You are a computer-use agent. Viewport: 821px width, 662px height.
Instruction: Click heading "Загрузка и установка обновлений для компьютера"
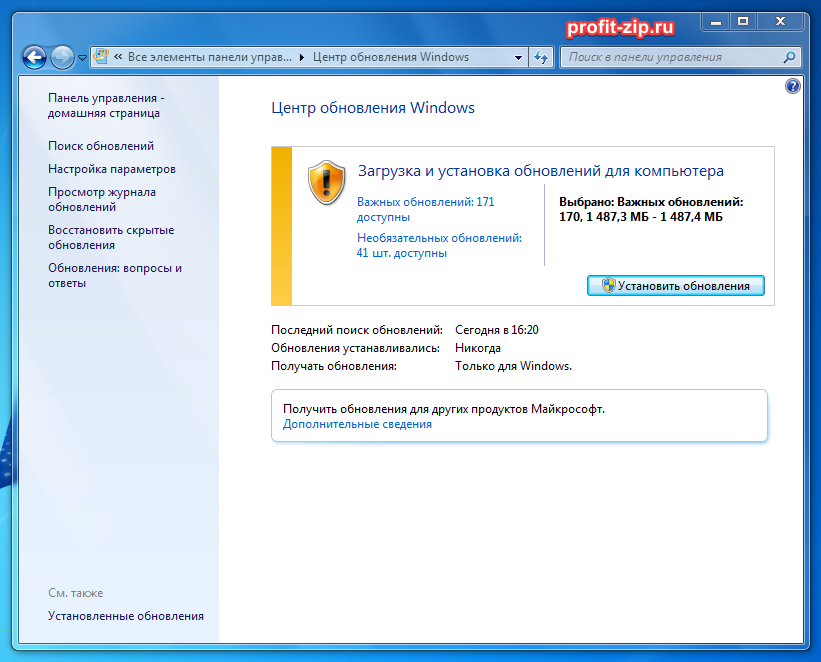point(540,171)
